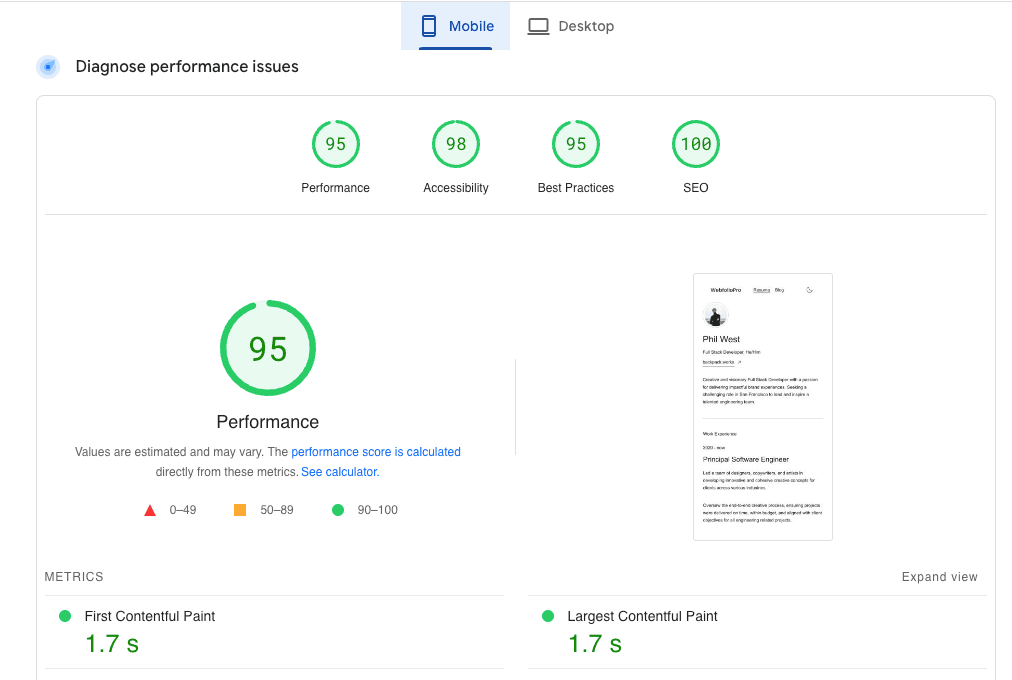Click the green circle 90–100 legend icon

[x=338, y=510]
